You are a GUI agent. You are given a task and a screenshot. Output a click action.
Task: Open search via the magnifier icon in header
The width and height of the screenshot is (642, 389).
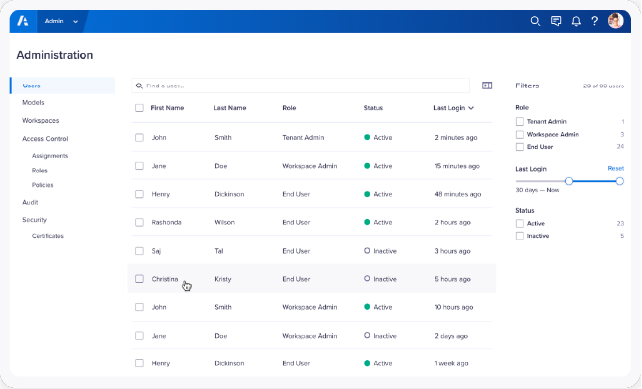535,21
